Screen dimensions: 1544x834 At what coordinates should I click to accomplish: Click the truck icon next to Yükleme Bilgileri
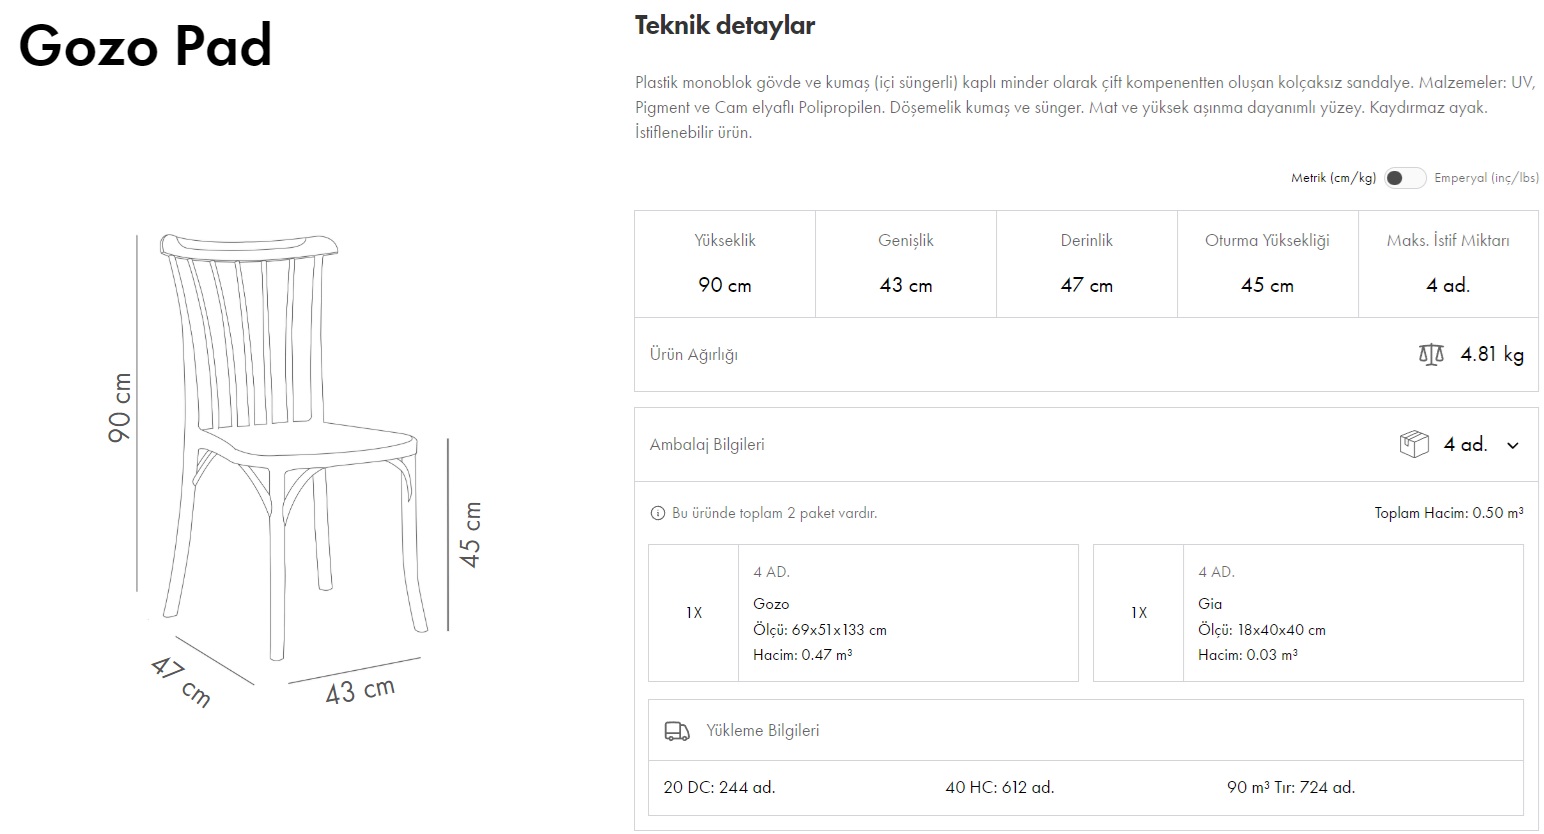pos(677,731)
